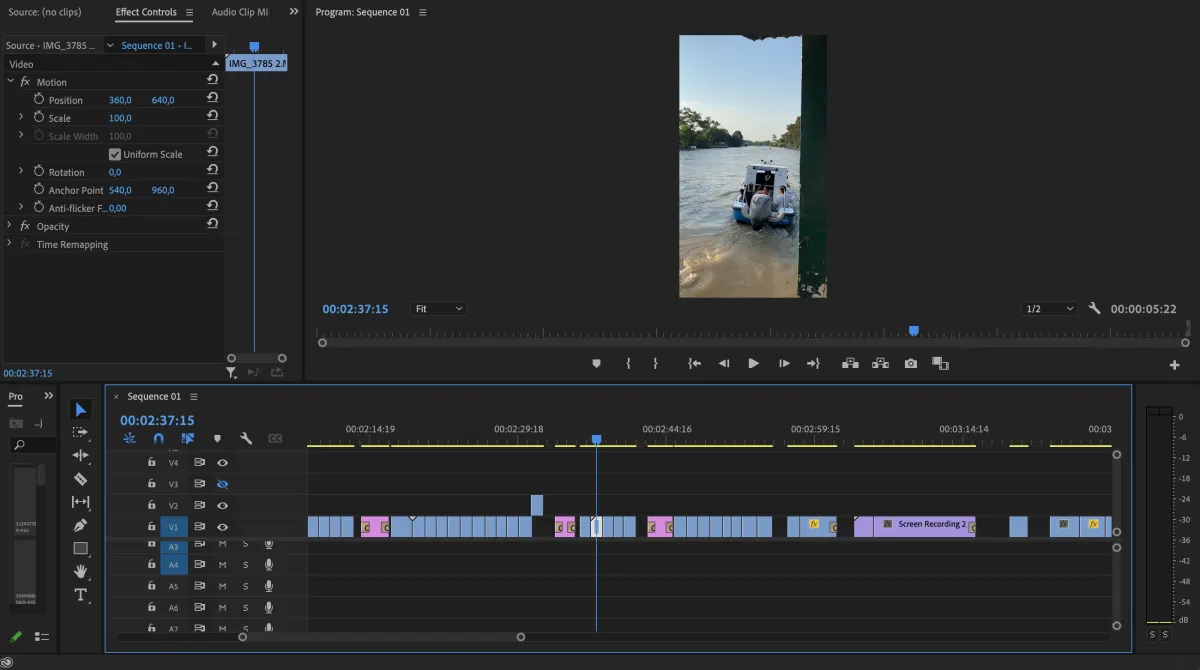
Task: Open Program monitor settings wrench
Action: click(1094, 309)
